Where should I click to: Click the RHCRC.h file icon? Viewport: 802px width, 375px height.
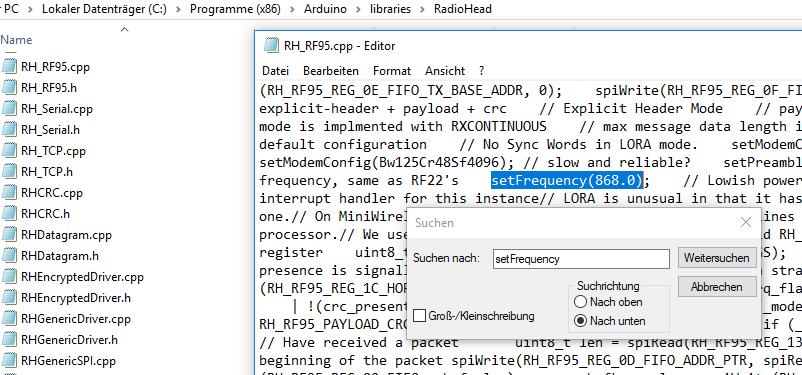point(9,214)
